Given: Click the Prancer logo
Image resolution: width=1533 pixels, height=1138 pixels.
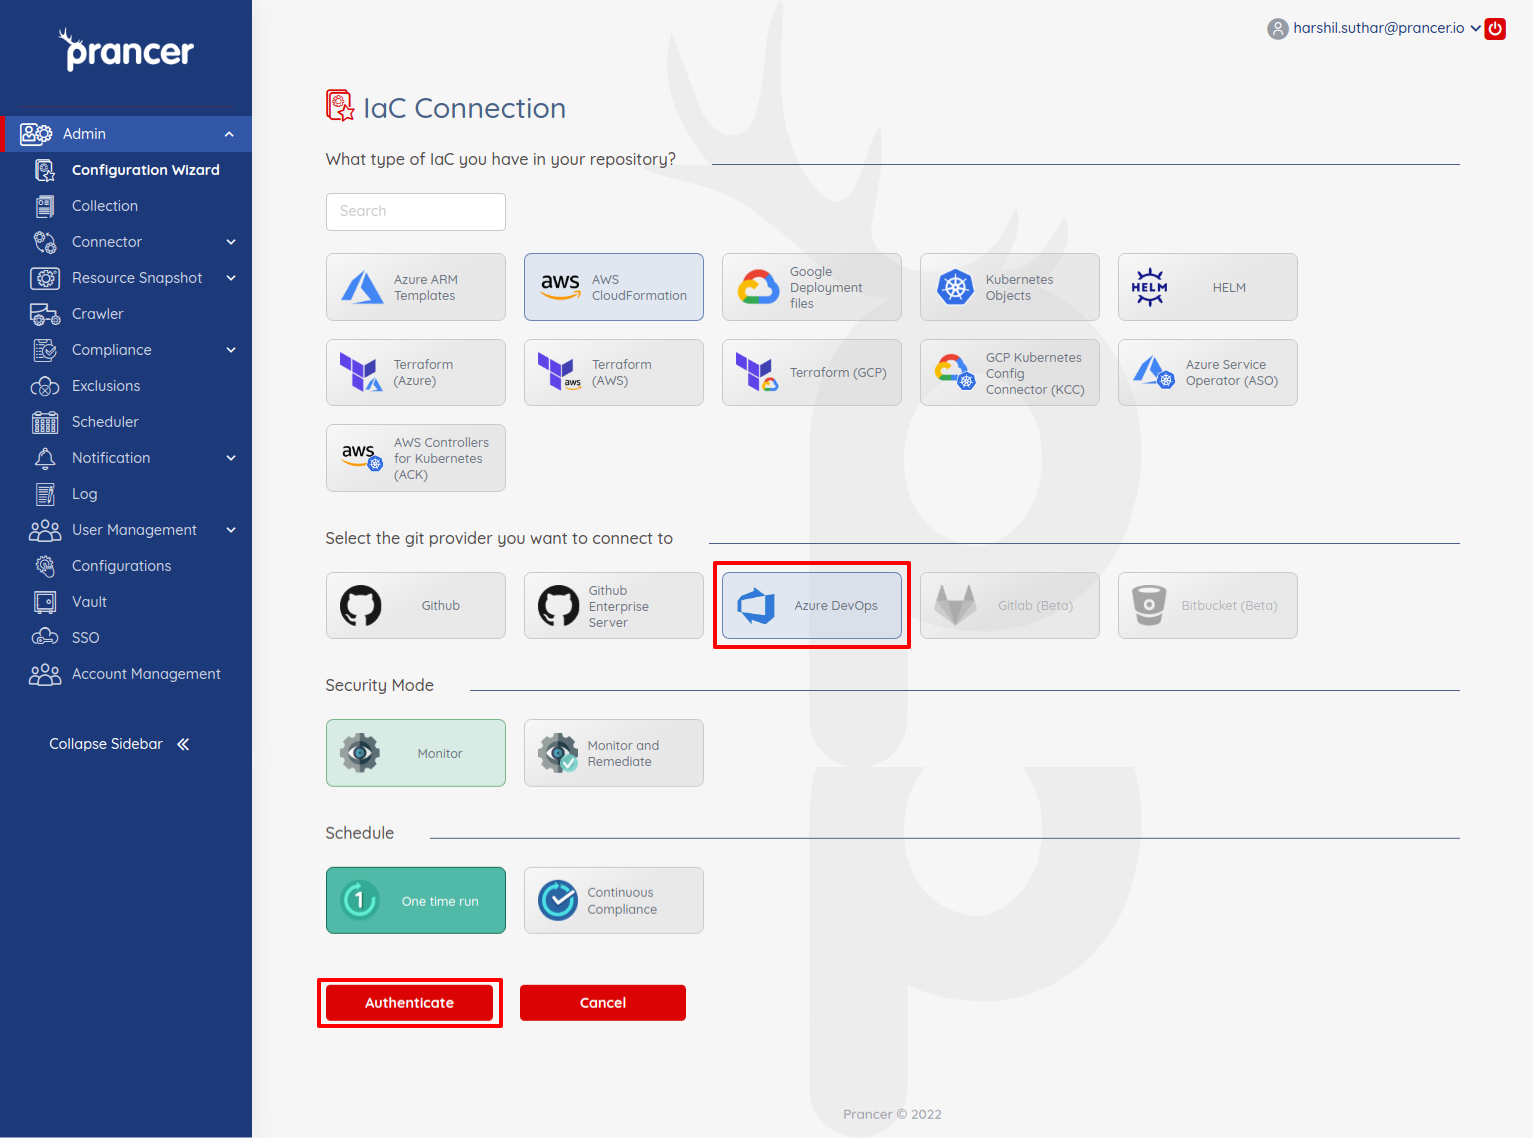Looking at the screenshot, I should (x=126, y=49).
